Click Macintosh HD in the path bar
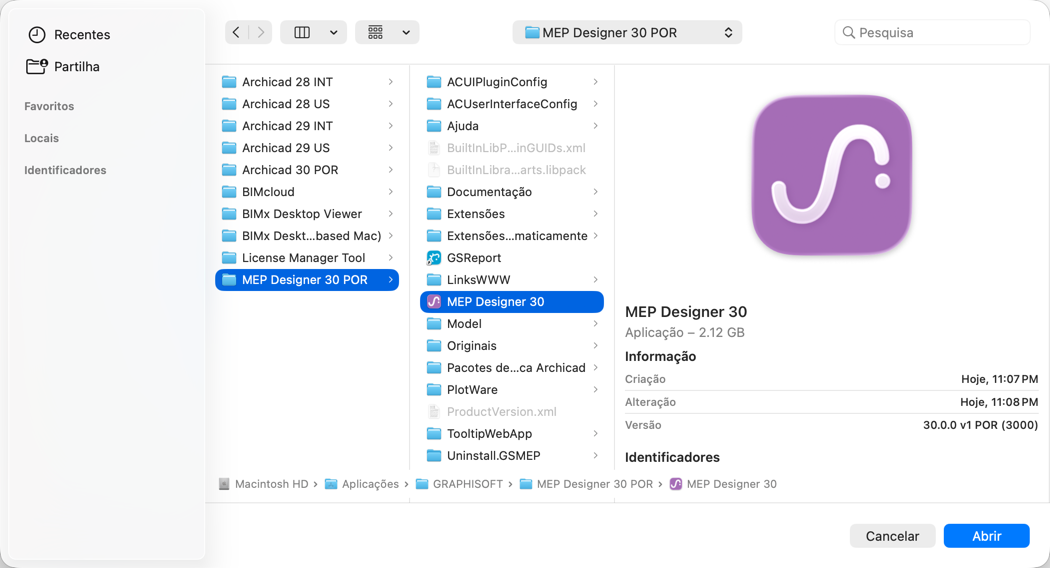 pyautogui.click(x=264, y=484)
